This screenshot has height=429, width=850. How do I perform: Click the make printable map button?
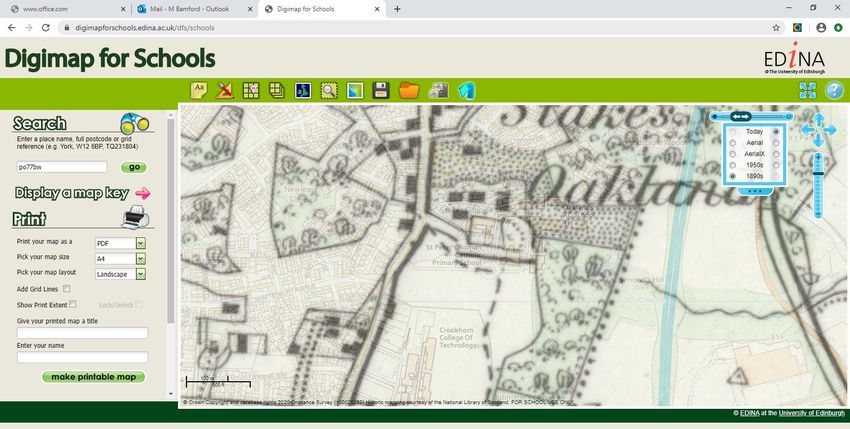click(93, 377)
